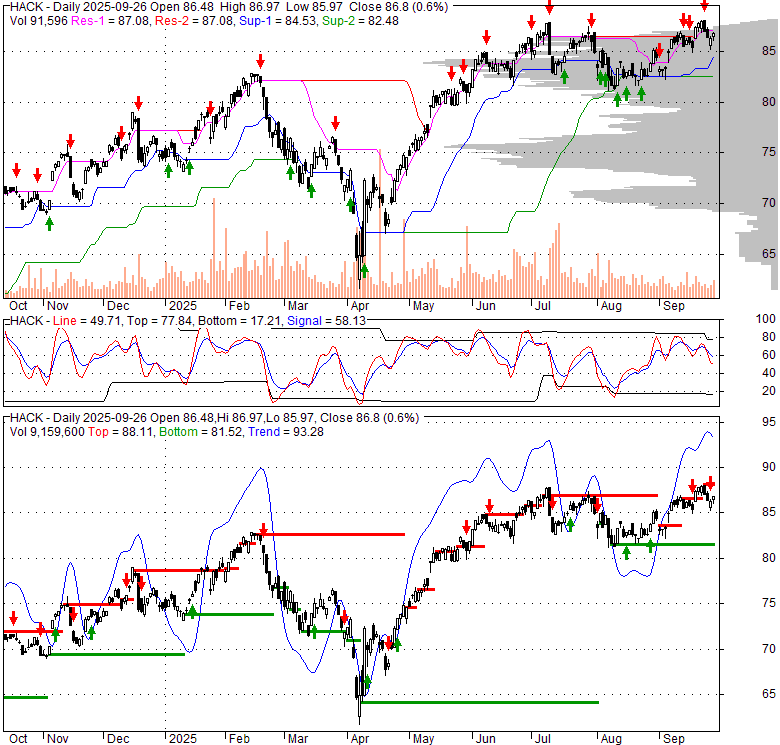Viewport: 780px width, 745px height.
Task: Click 'Aug' on the top chart time axis
Action: point(611,306)
